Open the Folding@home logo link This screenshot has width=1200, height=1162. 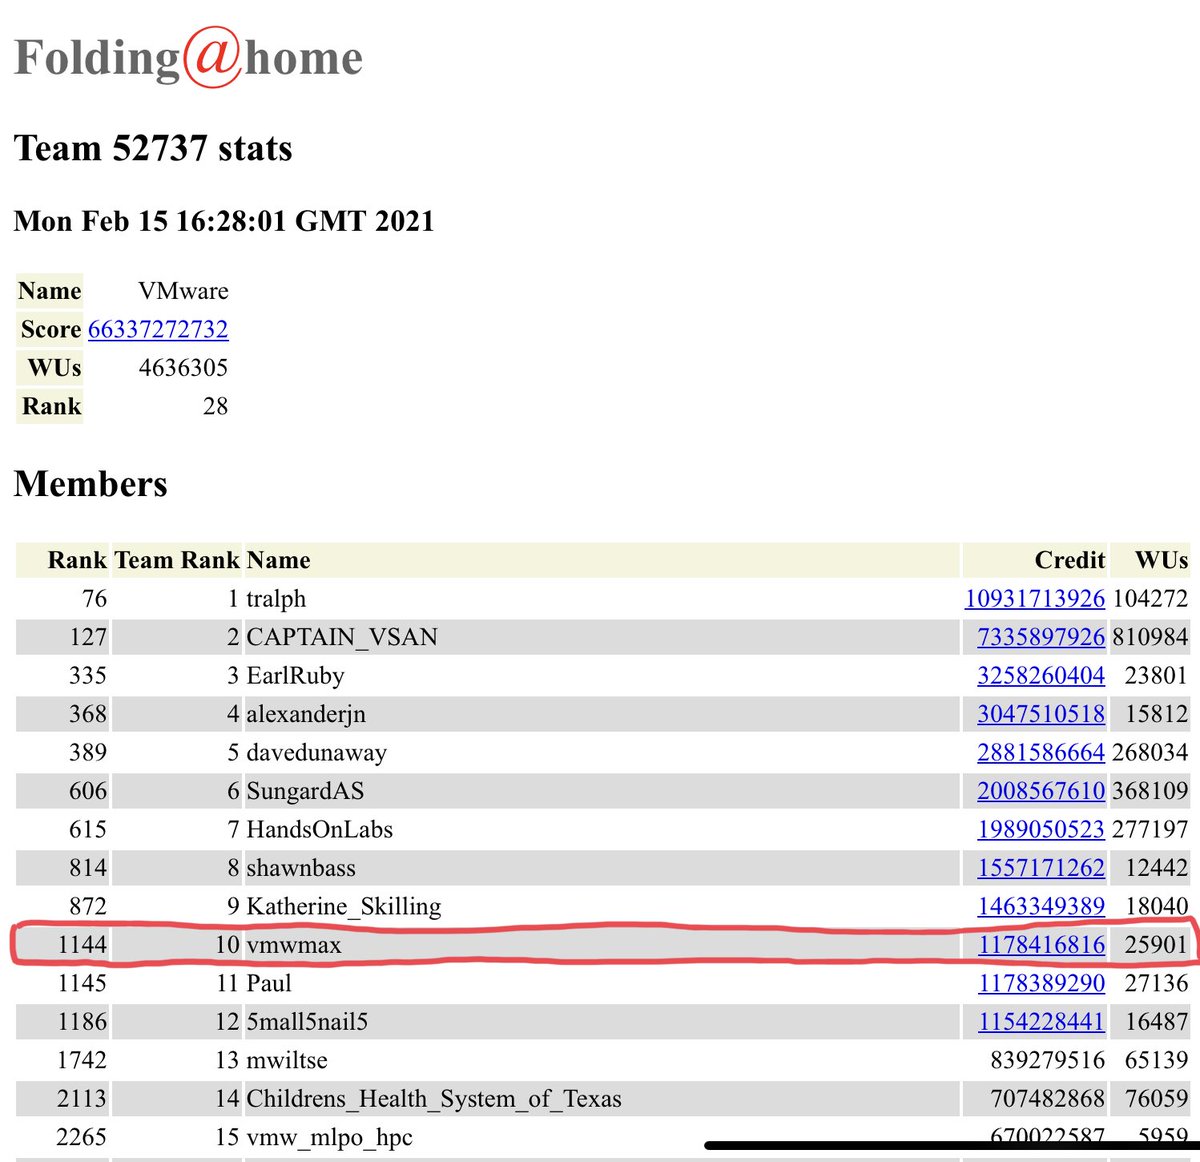(x=188, y=57)
